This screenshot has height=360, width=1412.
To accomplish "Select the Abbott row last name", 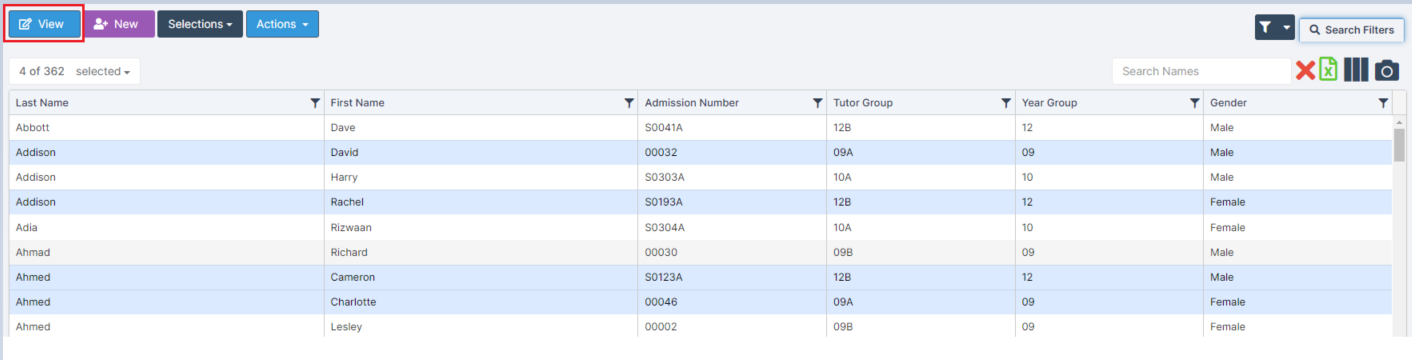I will [x=32, y=128].
